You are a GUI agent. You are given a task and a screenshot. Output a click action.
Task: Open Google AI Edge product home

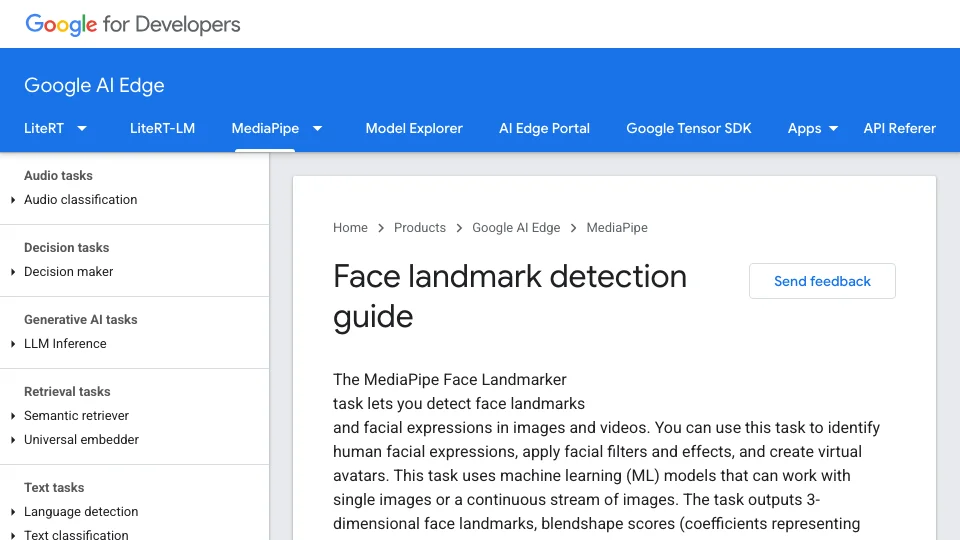(x=94, y=85)
